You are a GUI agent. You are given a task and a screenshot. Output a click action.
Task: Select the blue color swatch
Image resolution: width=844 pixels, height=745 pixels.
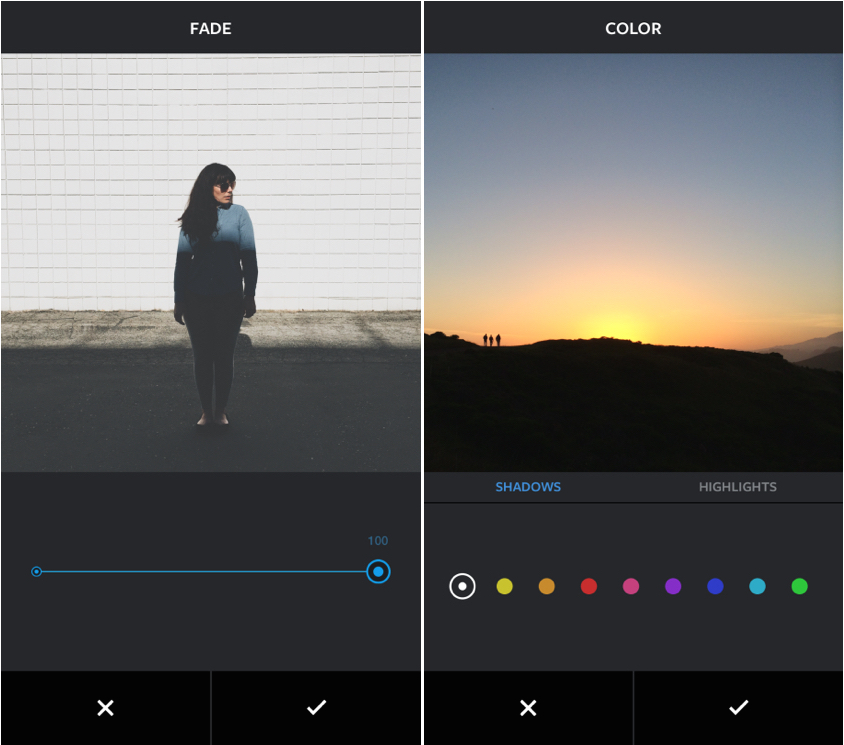pos(715,586)
